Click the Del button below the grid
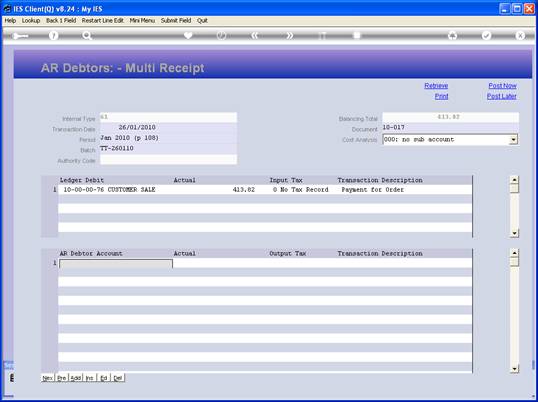 click(118, 378)
